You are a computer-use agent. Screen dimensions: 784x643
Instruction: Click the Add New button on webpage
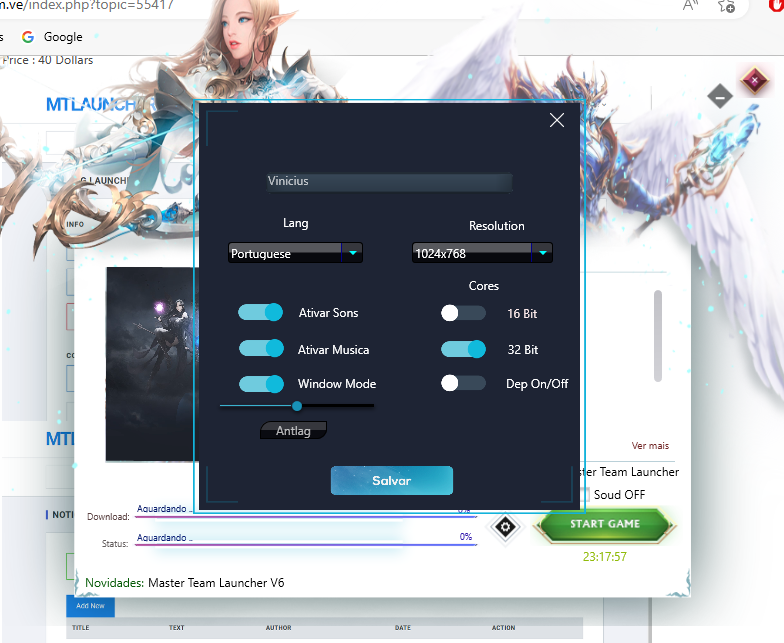click(x=90, y=606)
